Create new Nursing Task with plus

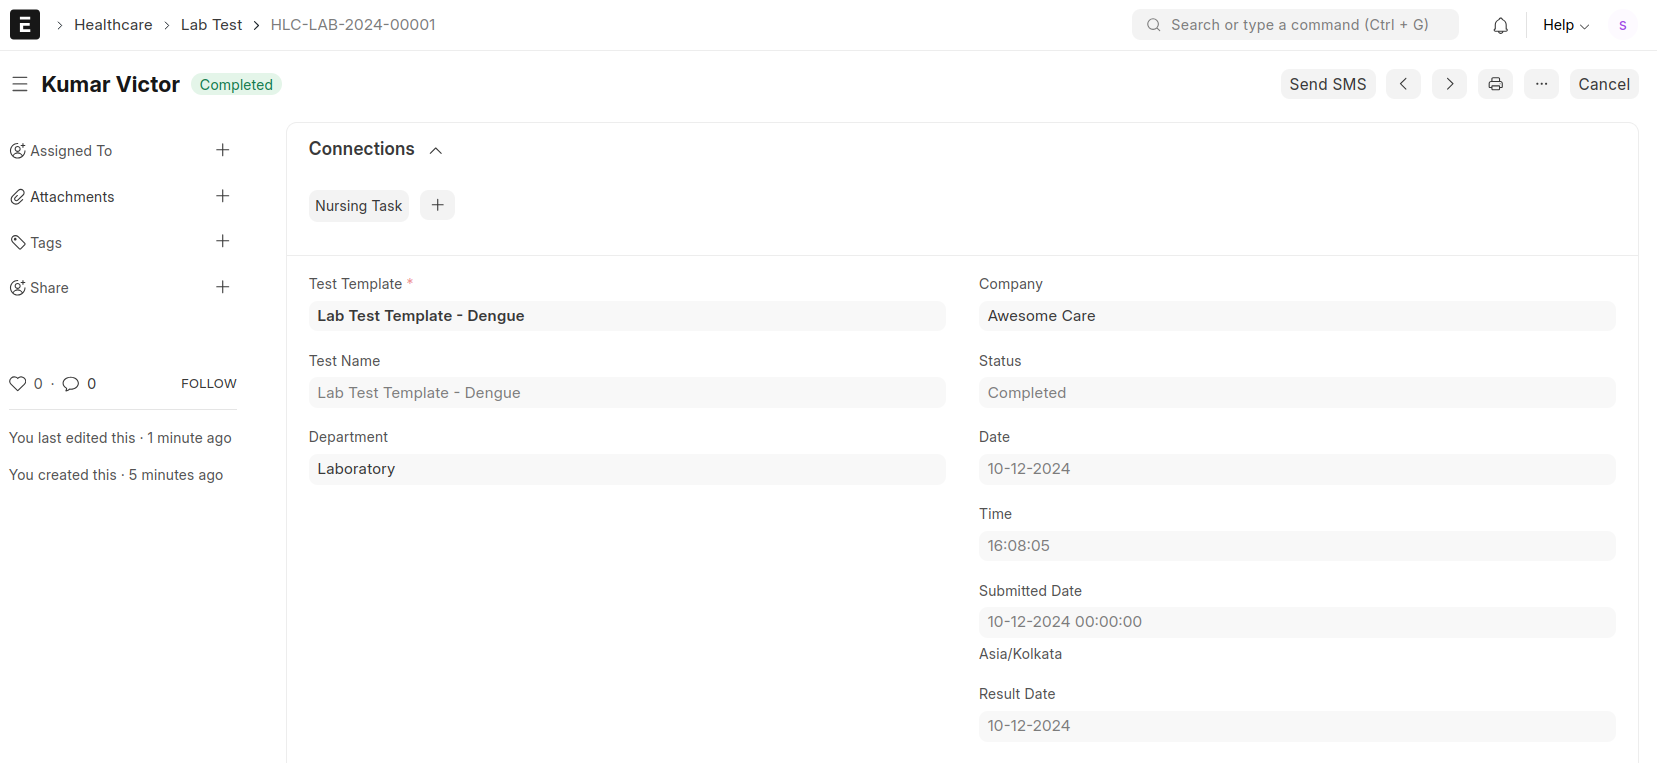click(x=437, y=205)
